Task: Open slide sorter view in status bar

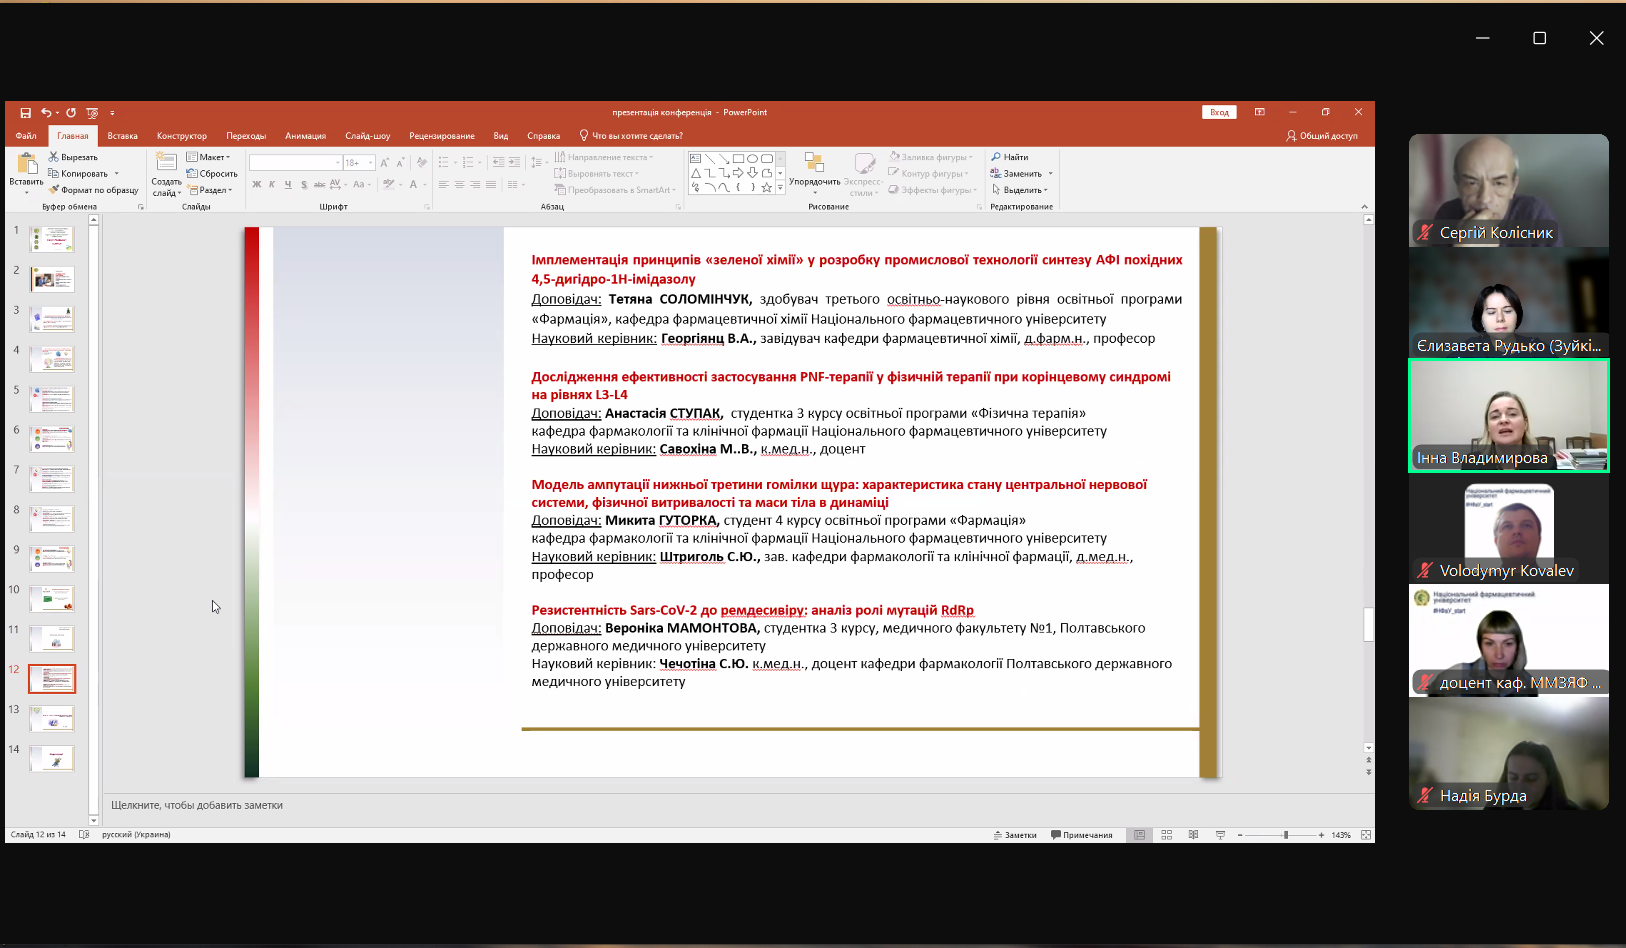Action: tap(1166, 835)
